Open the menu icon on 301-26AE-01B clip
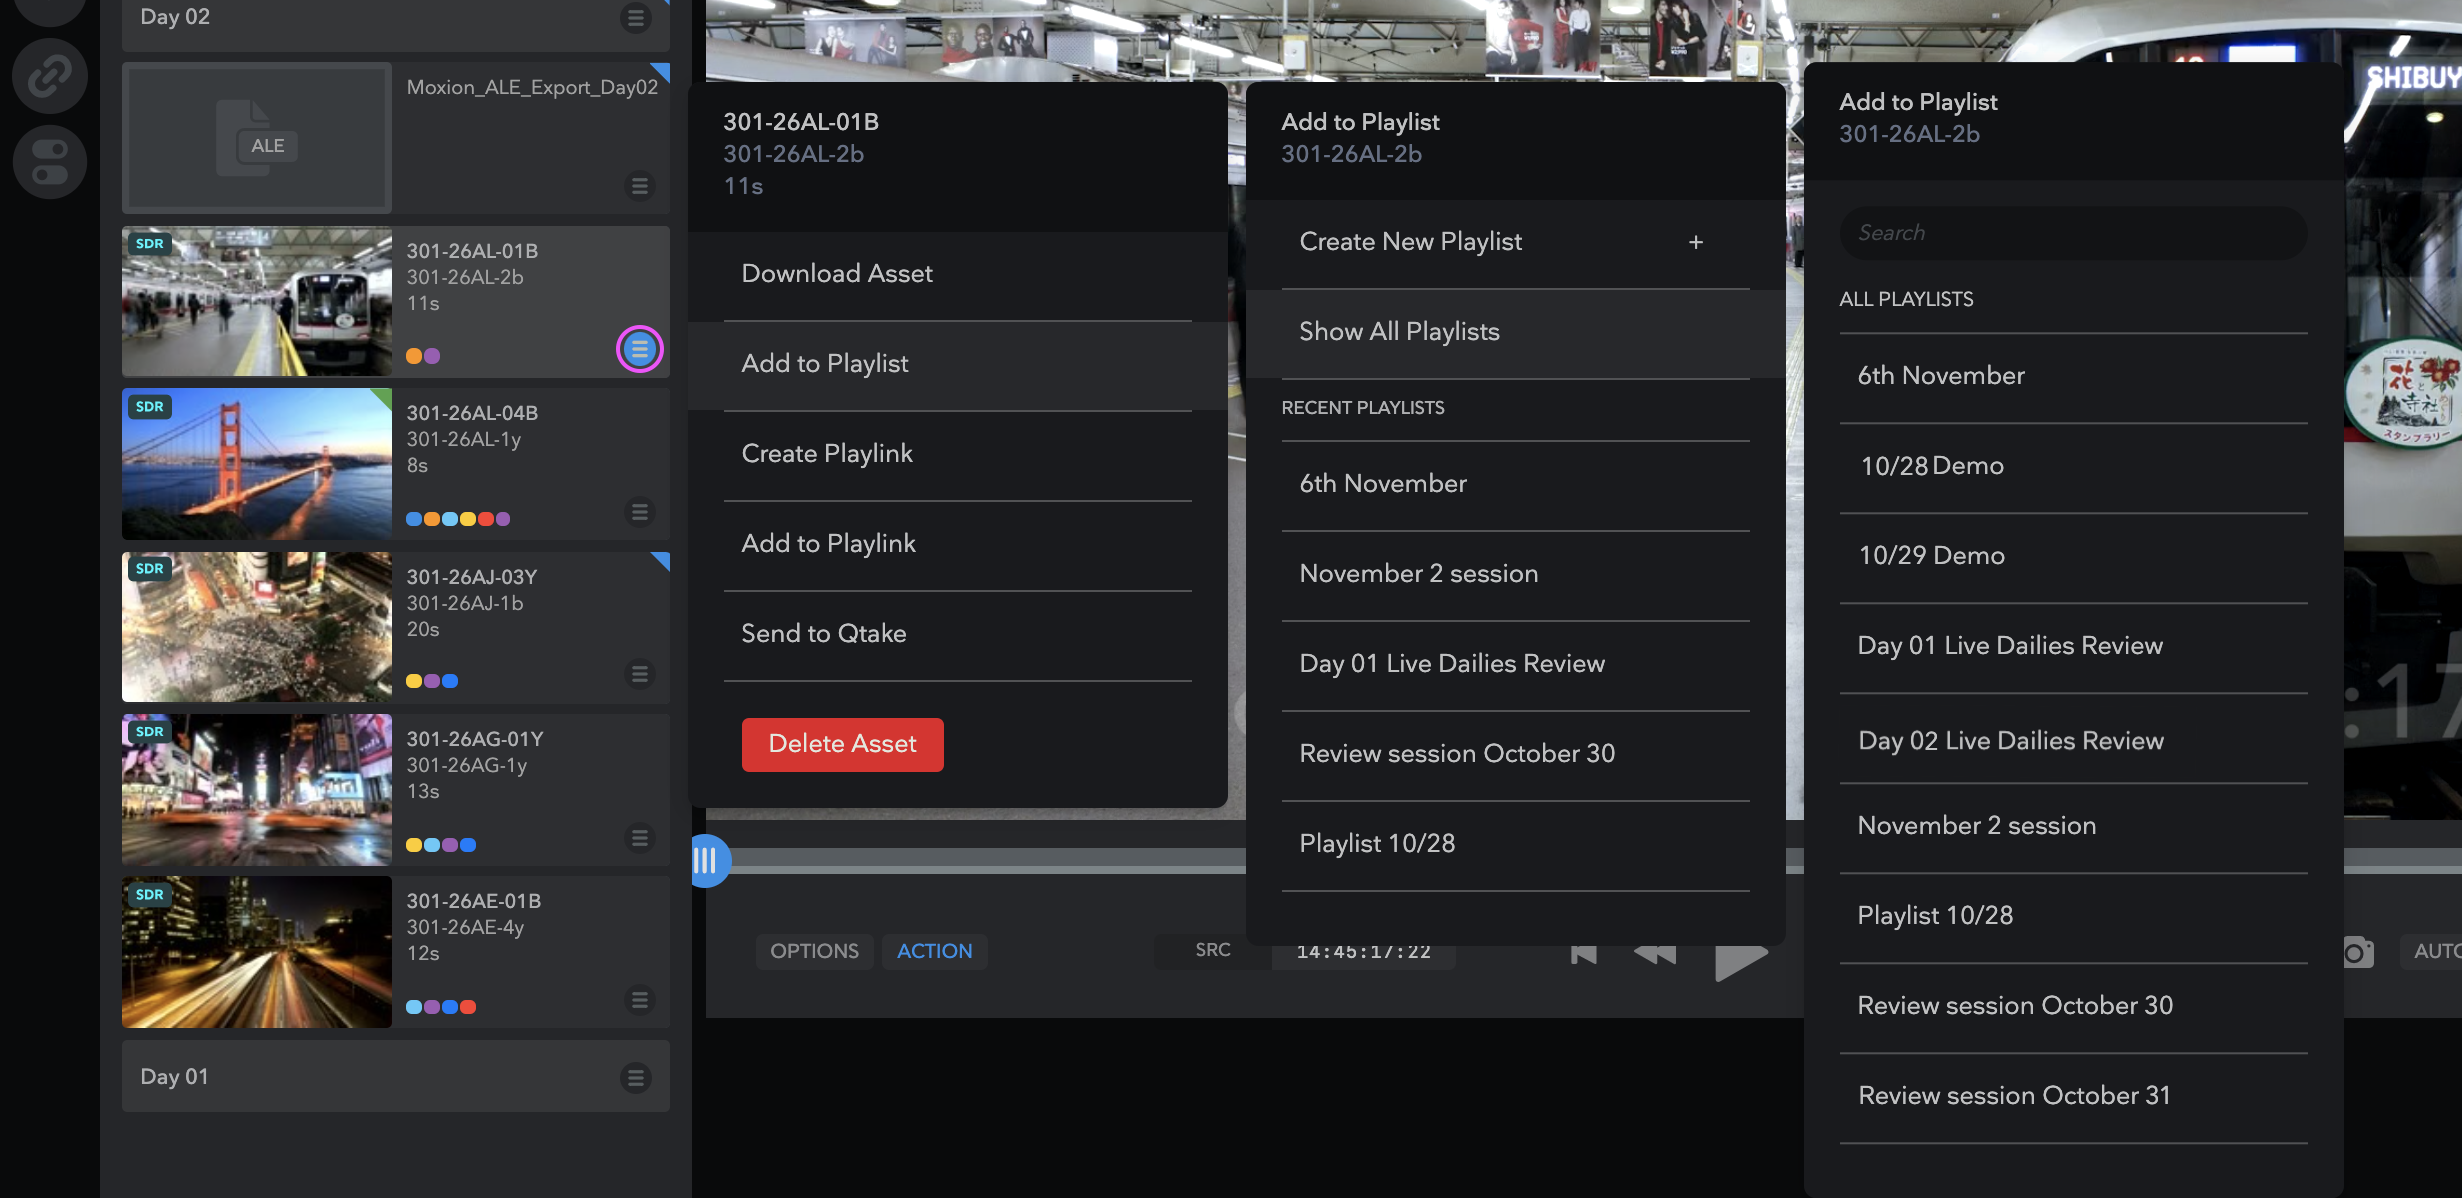Screen dimensions: 2462x1198 [639, 999]
